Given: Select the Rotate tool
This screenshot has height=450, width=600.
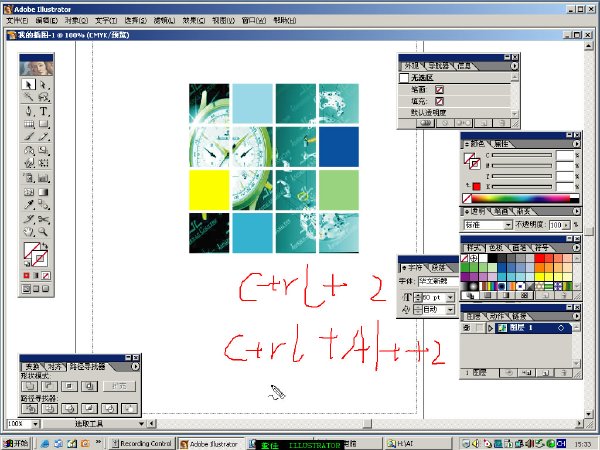Looking at the screenshot, I should [29, 150].
